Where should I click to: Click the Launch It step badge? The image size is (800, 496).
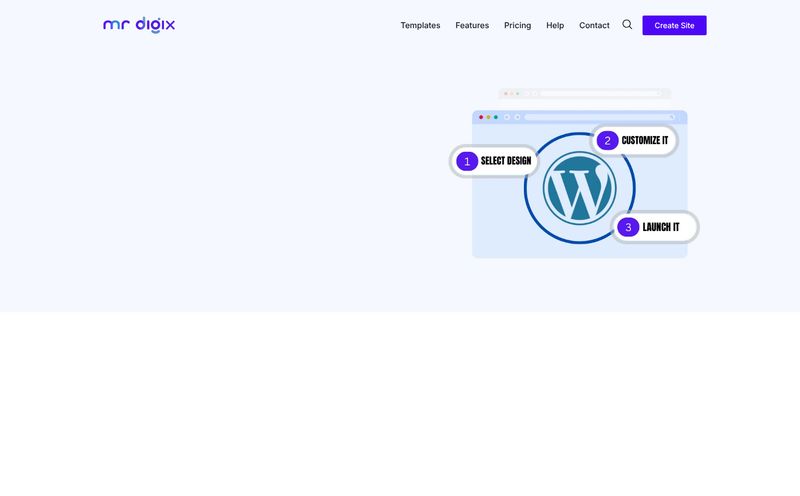pyautogui.click(x=655, y=227)
